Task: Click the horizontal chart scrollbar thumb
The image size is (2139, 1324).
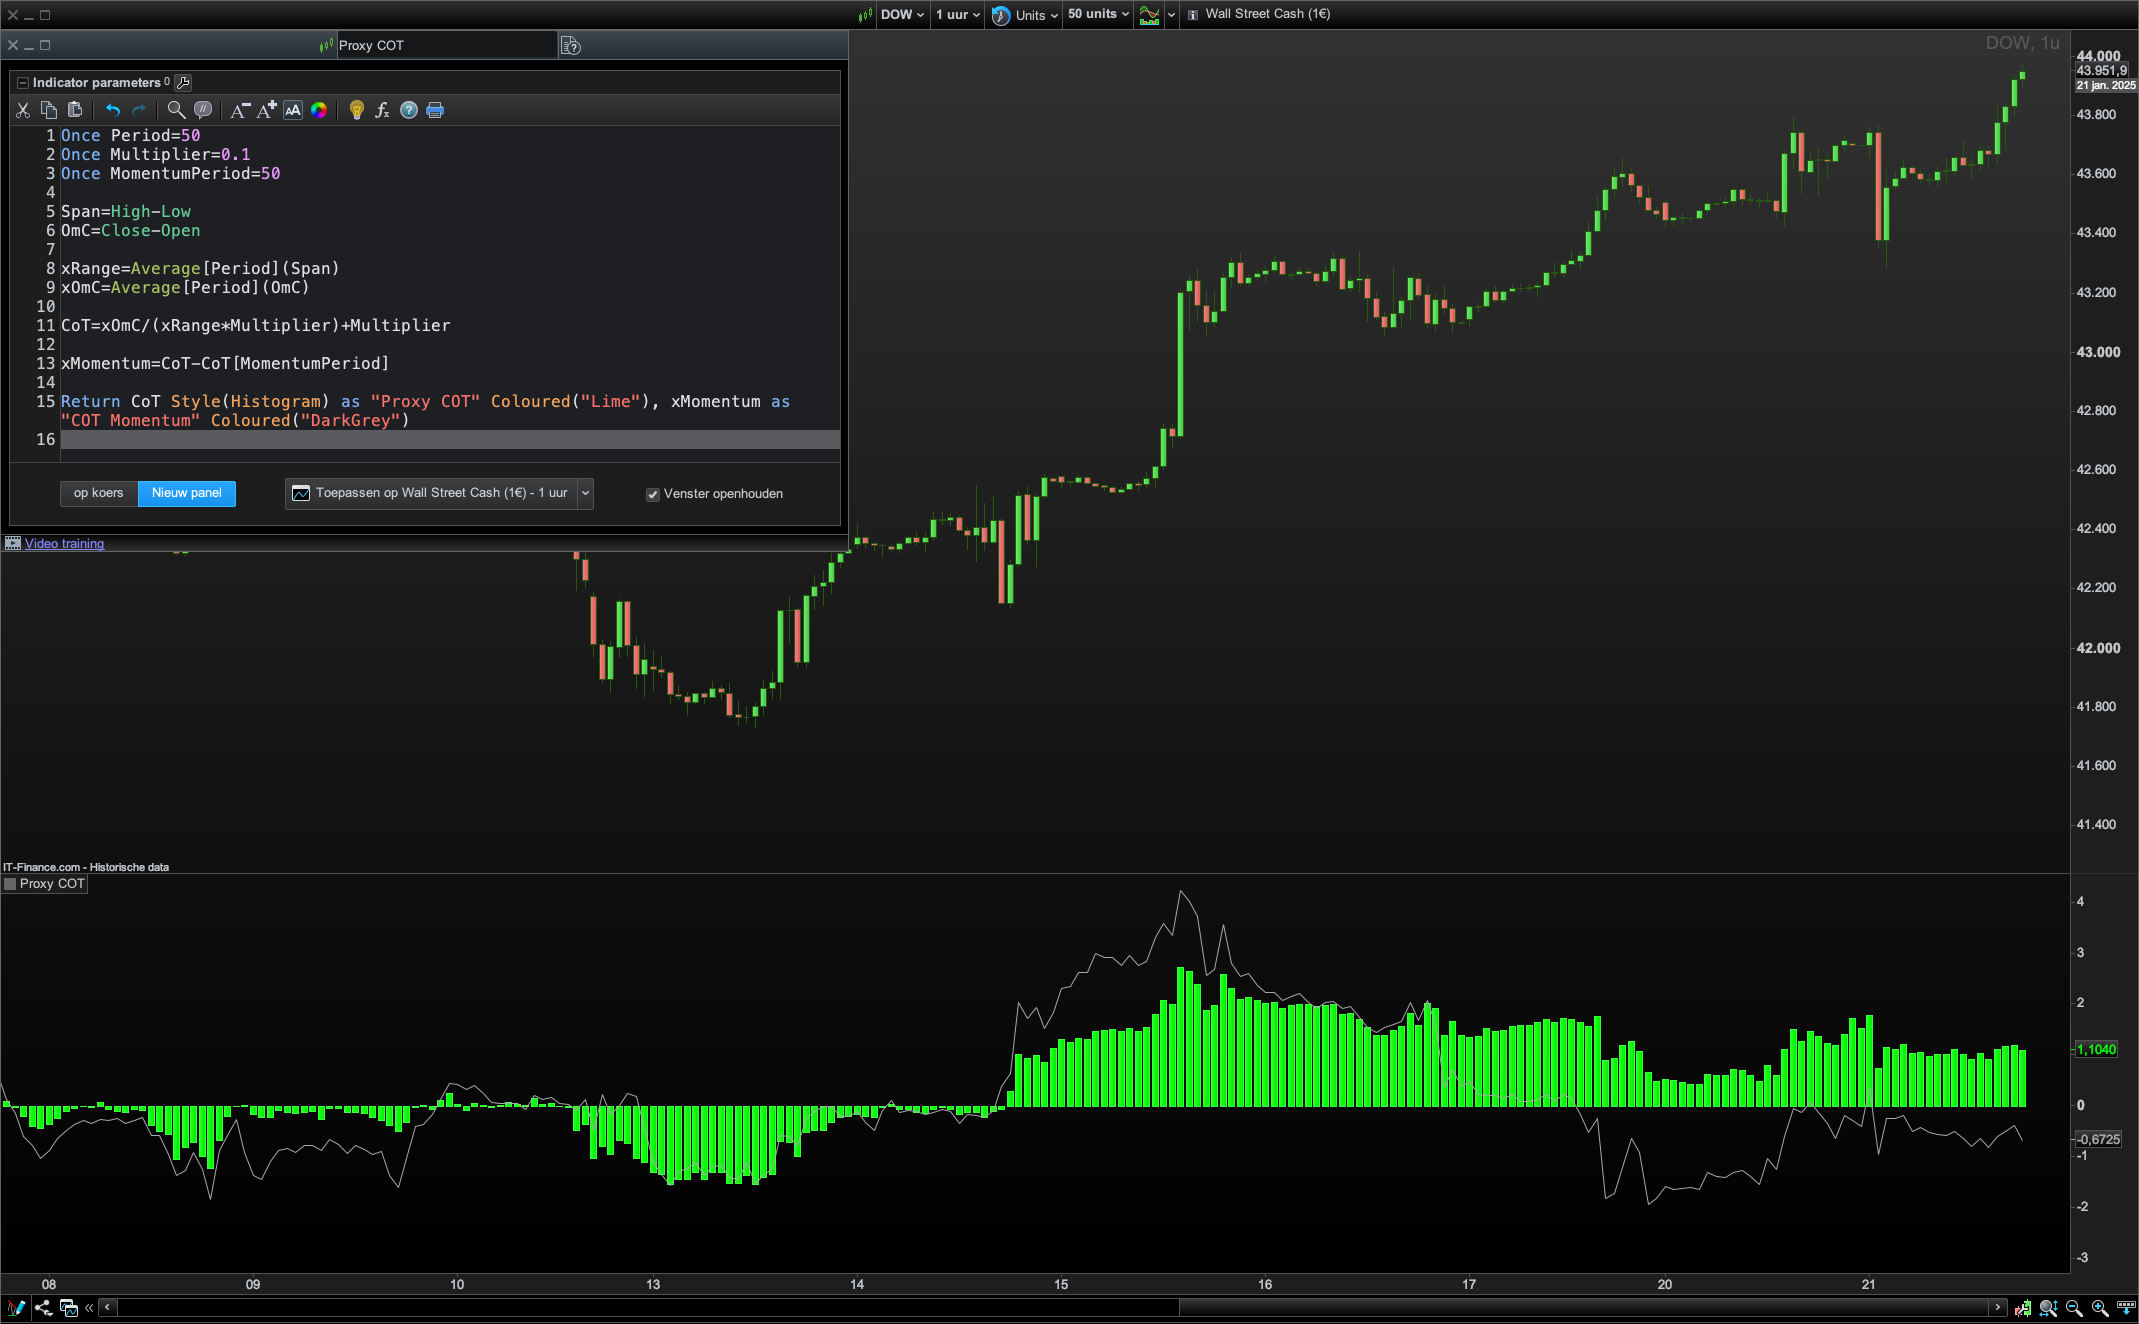Action: pyautogui.click(x=1582, y=1307)
